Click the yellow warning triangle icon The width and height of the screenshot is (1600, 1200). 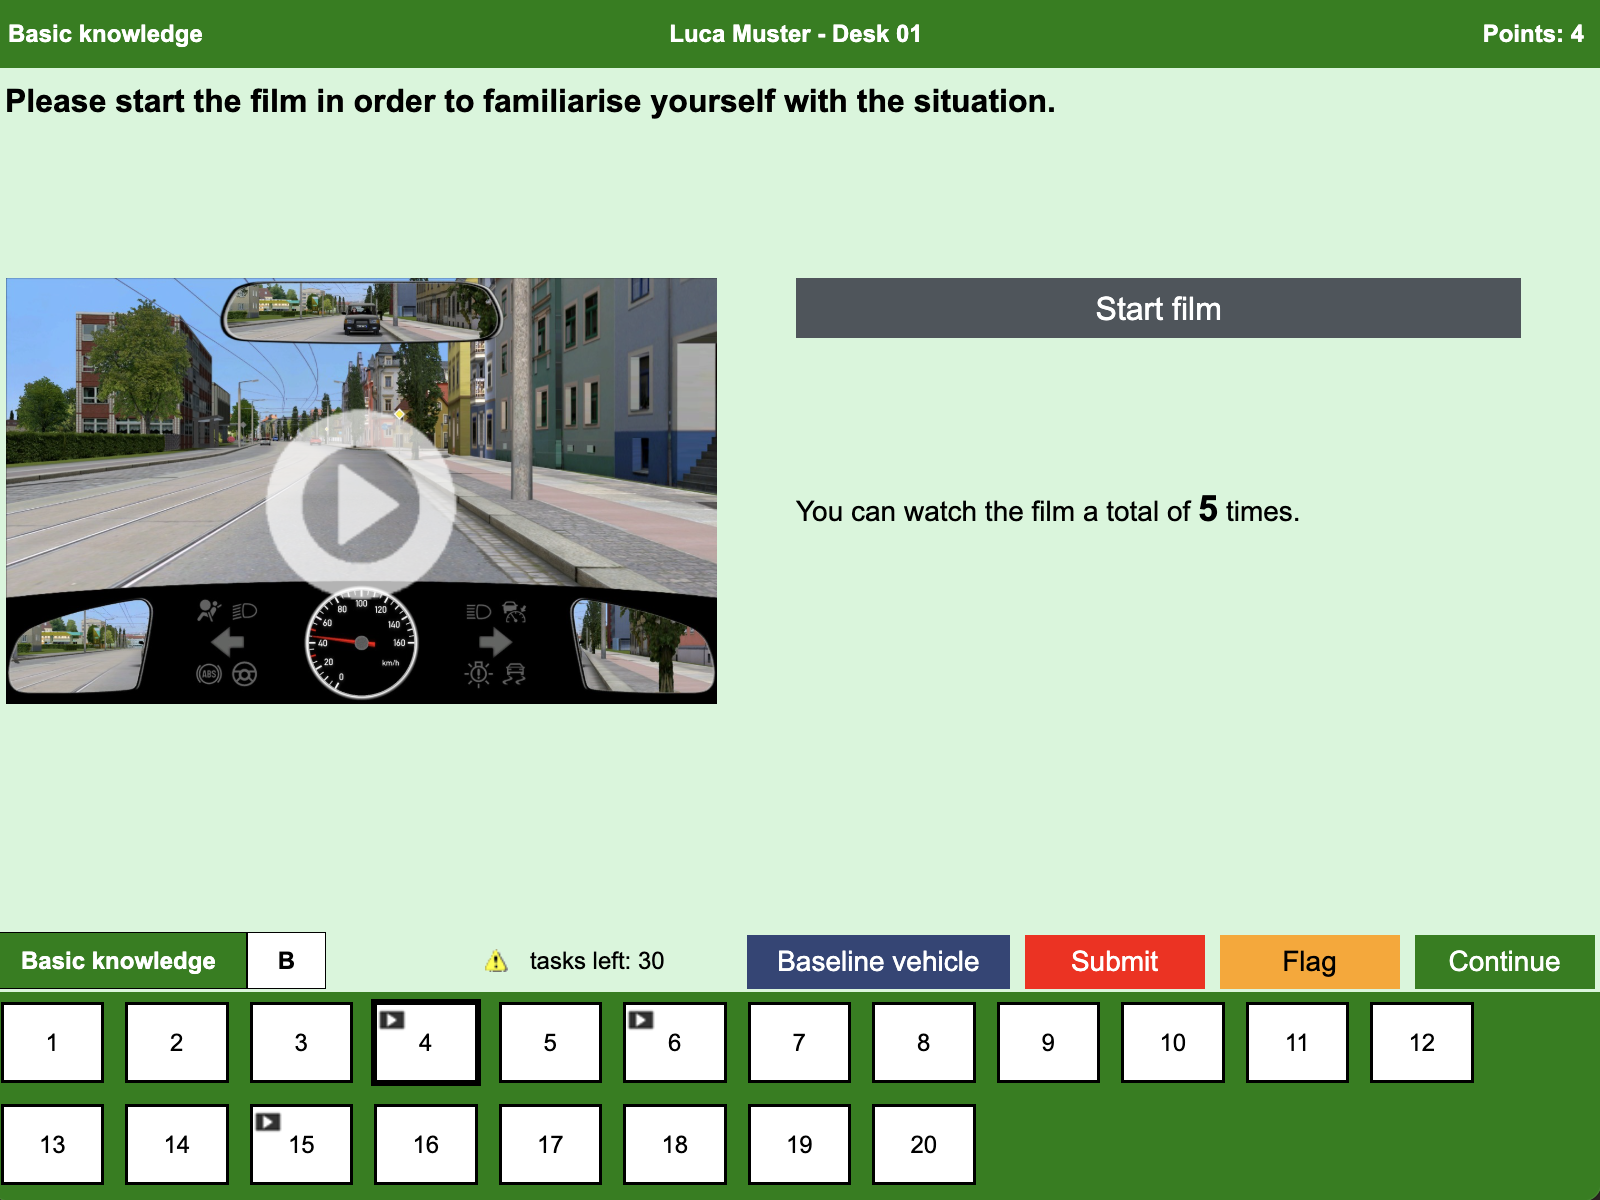click(x=496, y=961)
